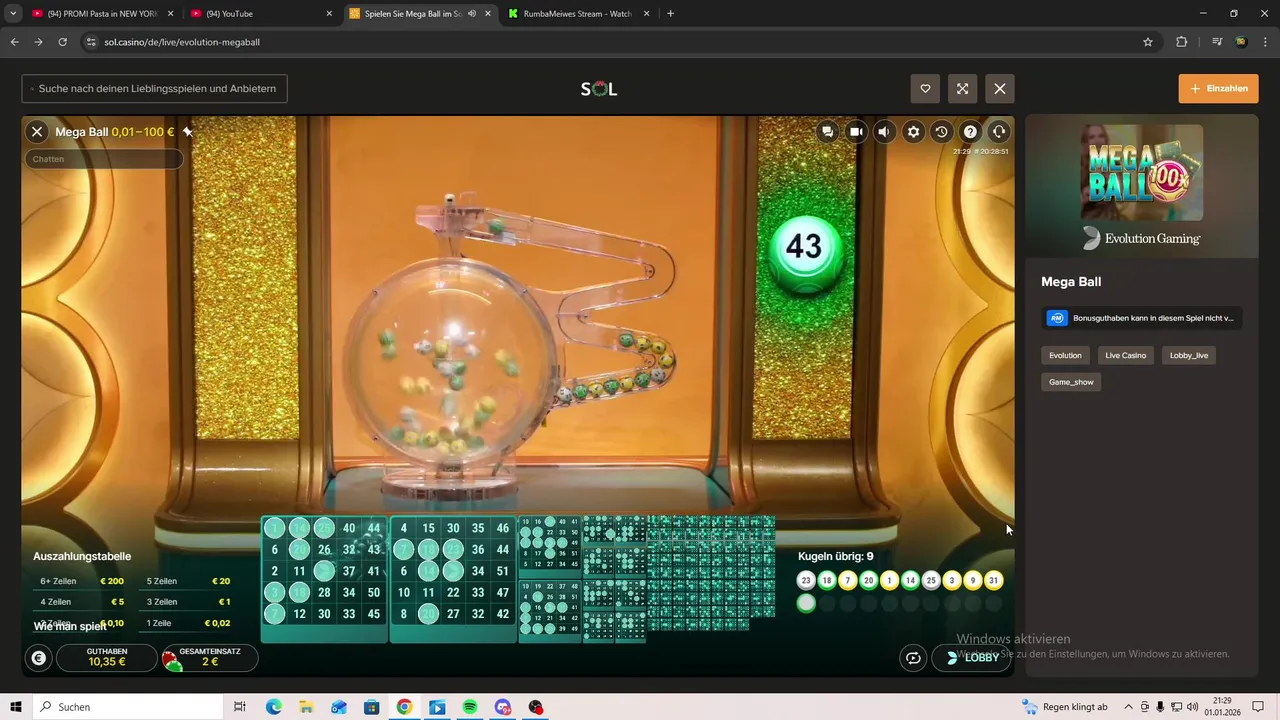Image resolution: width=1280 pixels, height=720 pixels.
Task: Select the first bingo card
Action: click(x=324, y=579)
